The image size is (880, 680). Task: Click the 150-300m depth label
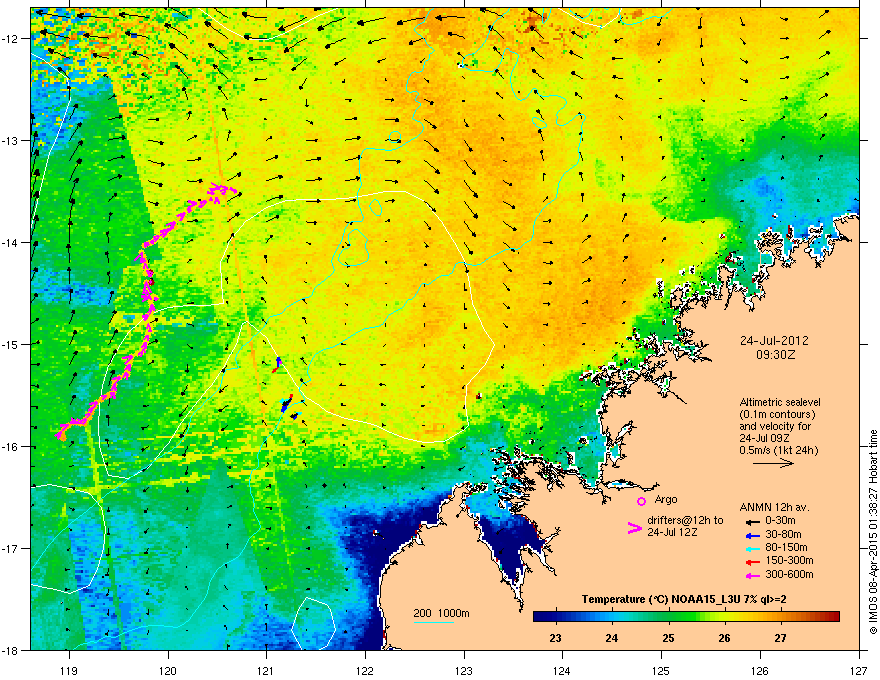pyautogui.click(x=789, y=560)
